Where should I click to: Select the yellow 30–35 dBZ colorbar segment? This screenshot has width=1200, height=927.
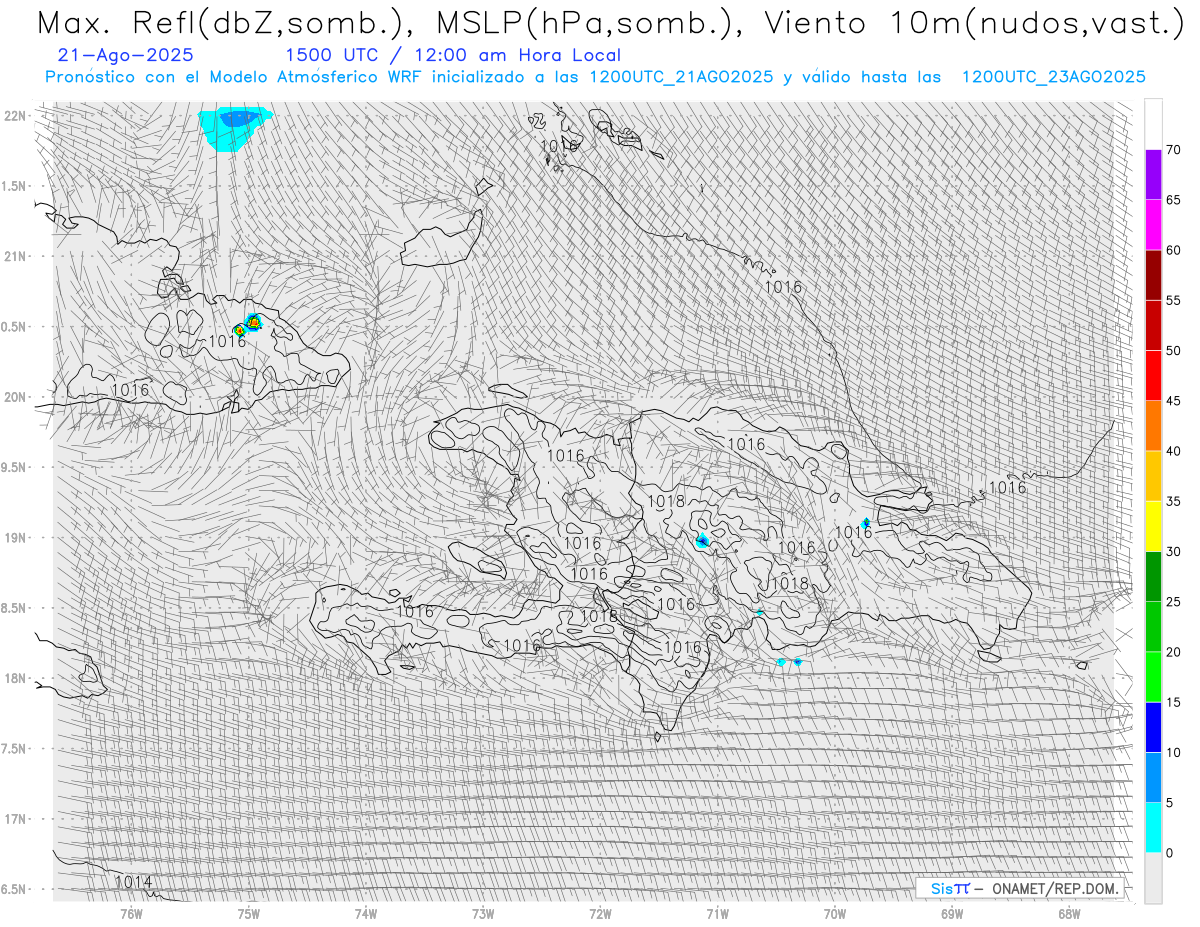(1153, 526)
